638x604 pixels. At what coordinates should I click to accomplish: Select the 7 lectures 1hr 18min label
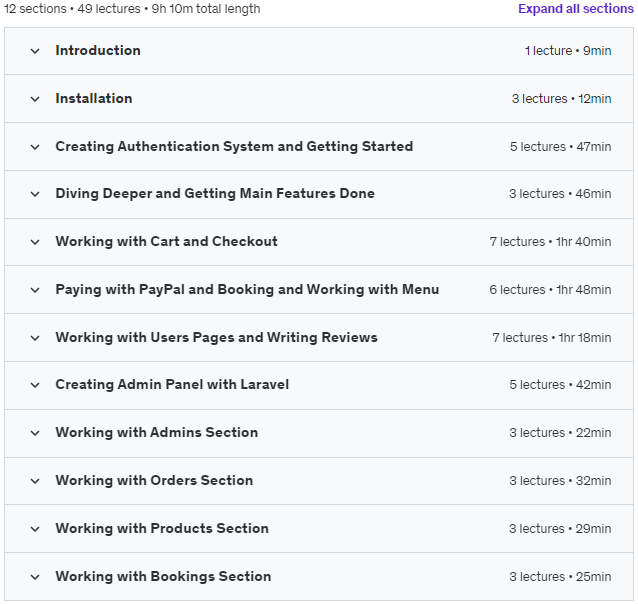coord(552,337)
